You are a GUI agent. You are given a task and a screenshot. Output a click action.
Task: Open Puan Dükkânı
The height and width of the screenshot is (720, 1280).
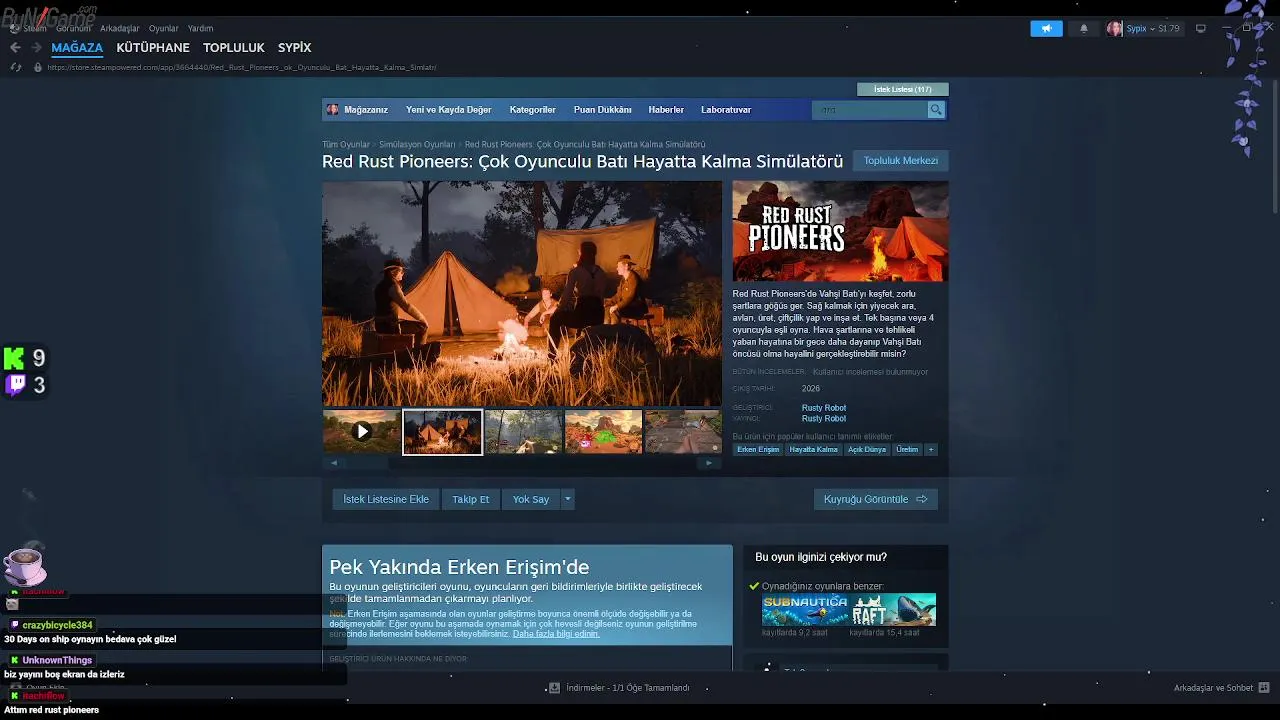[x=603, y=110]
